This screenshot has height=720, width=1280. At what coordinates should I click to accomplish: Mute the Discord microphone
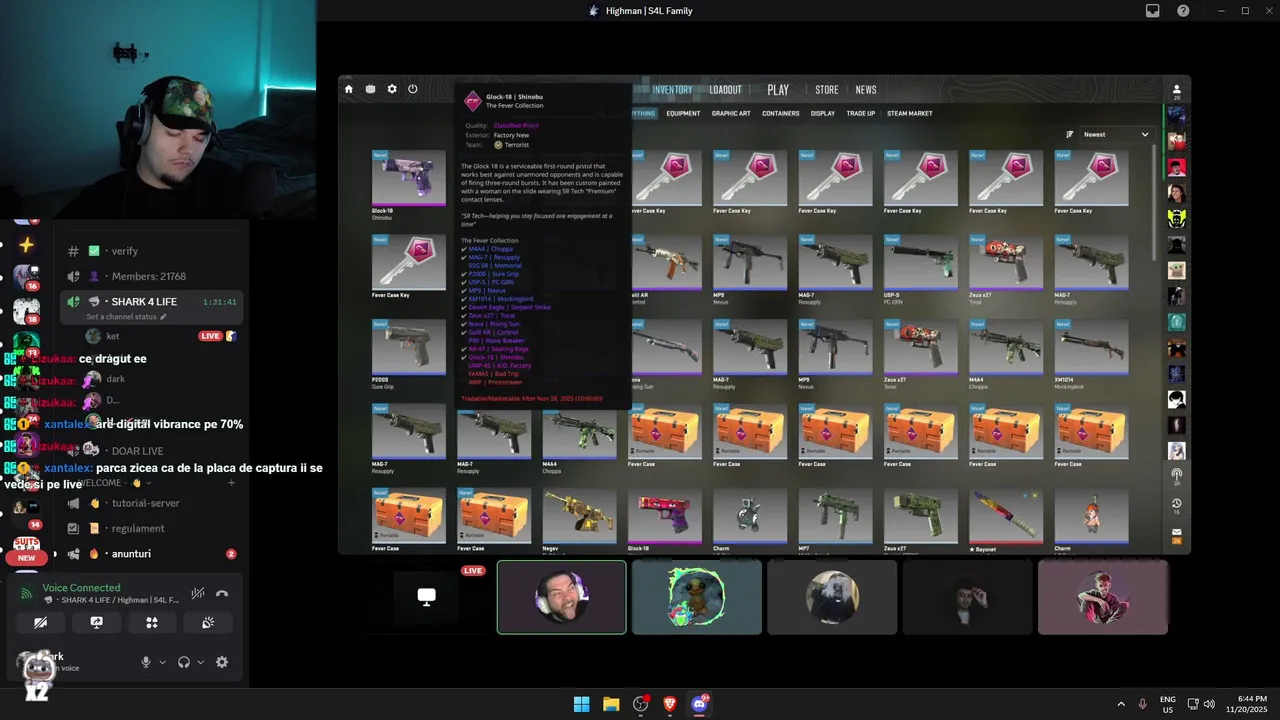coord(146,662)
